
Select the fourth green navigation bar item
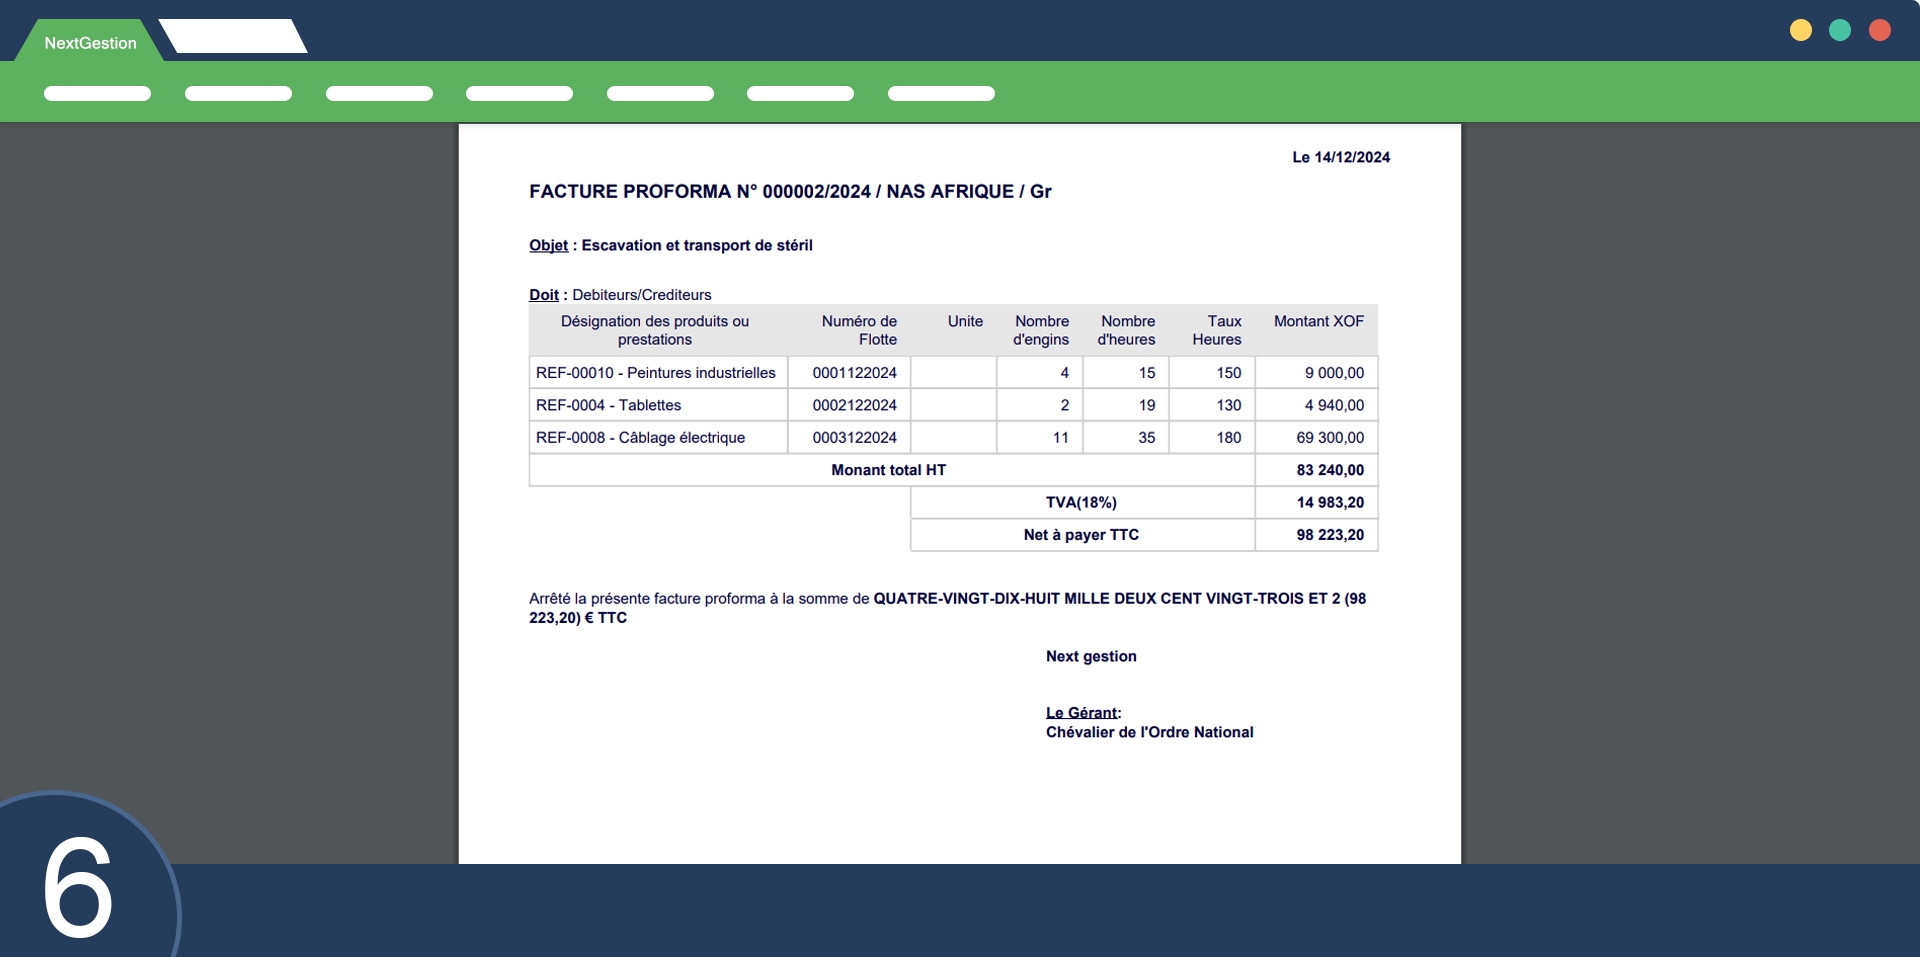[x=519, y=94]
